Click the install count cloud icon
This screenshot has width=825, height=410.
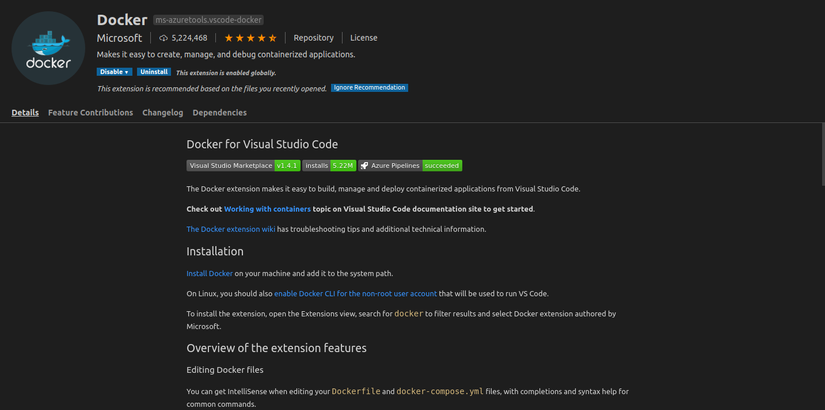(164, 38)
